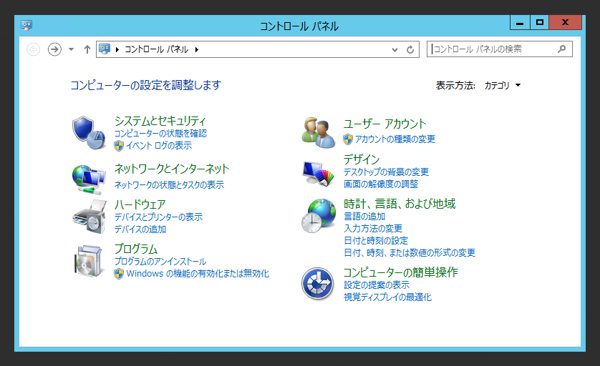Click the Control Panel icon in address bar
The height and width of the screenshot is (366, 600).
point(104,49)
